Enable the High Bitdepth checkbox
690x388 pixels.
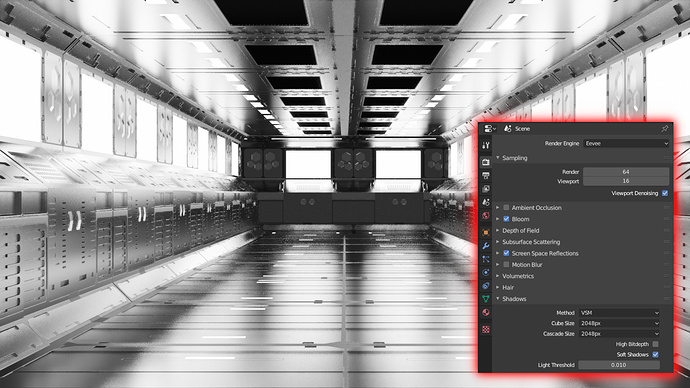656,344
